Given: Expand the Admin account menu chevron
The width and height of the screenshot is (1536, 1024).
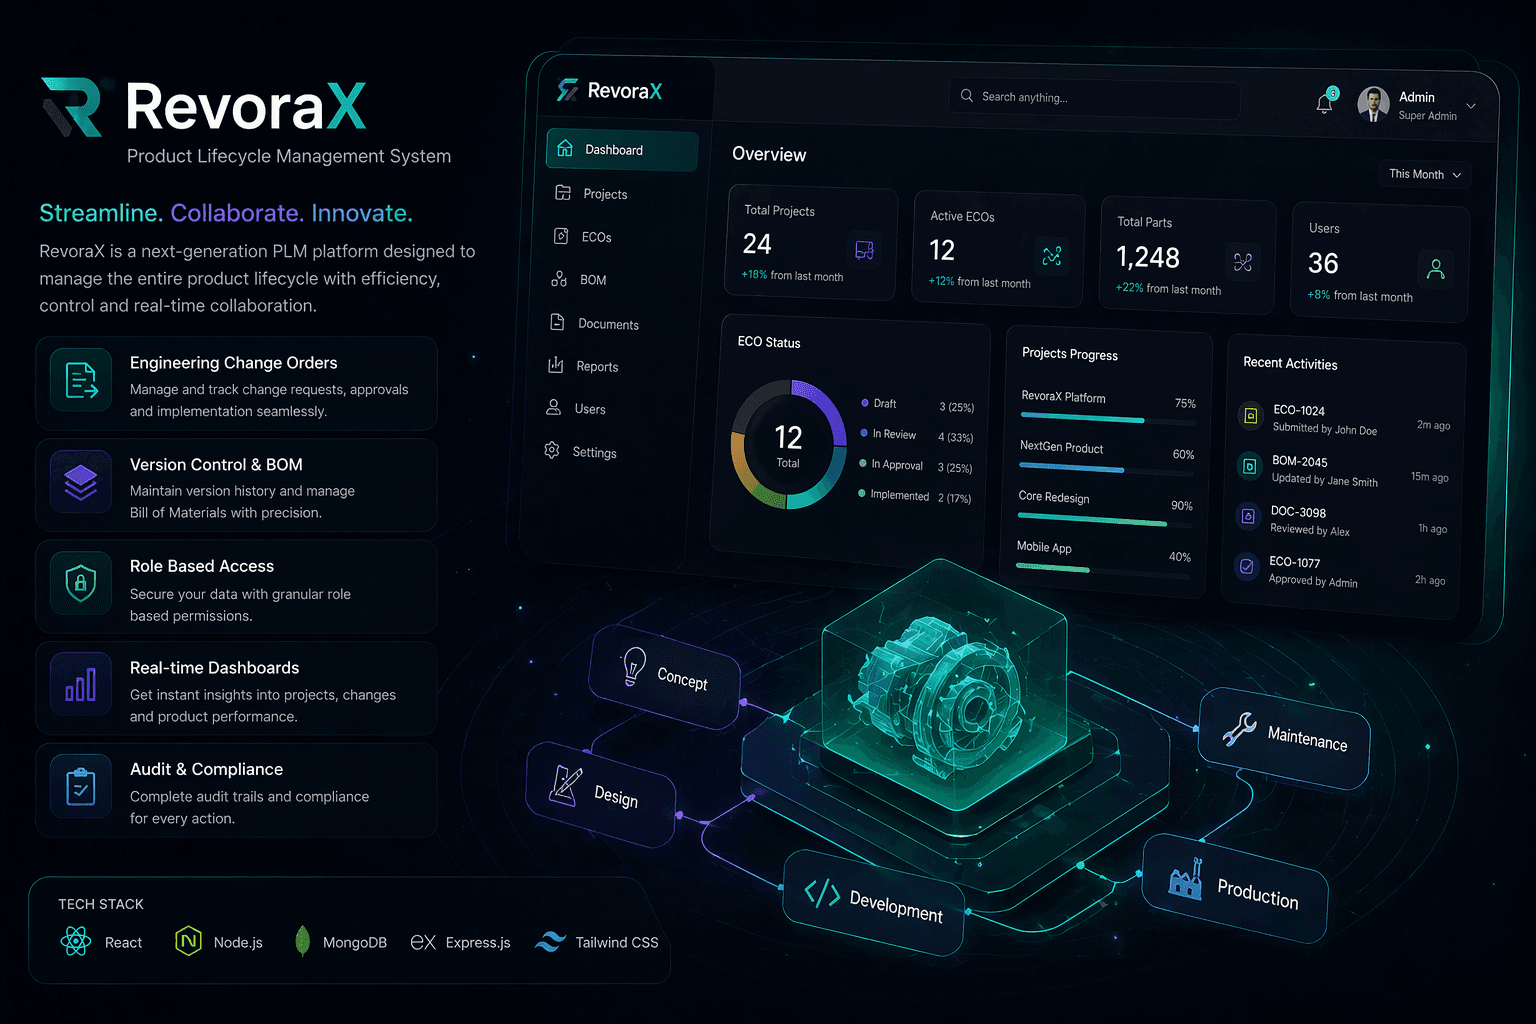Looking at the screenshot, I should click(1471, 106).
